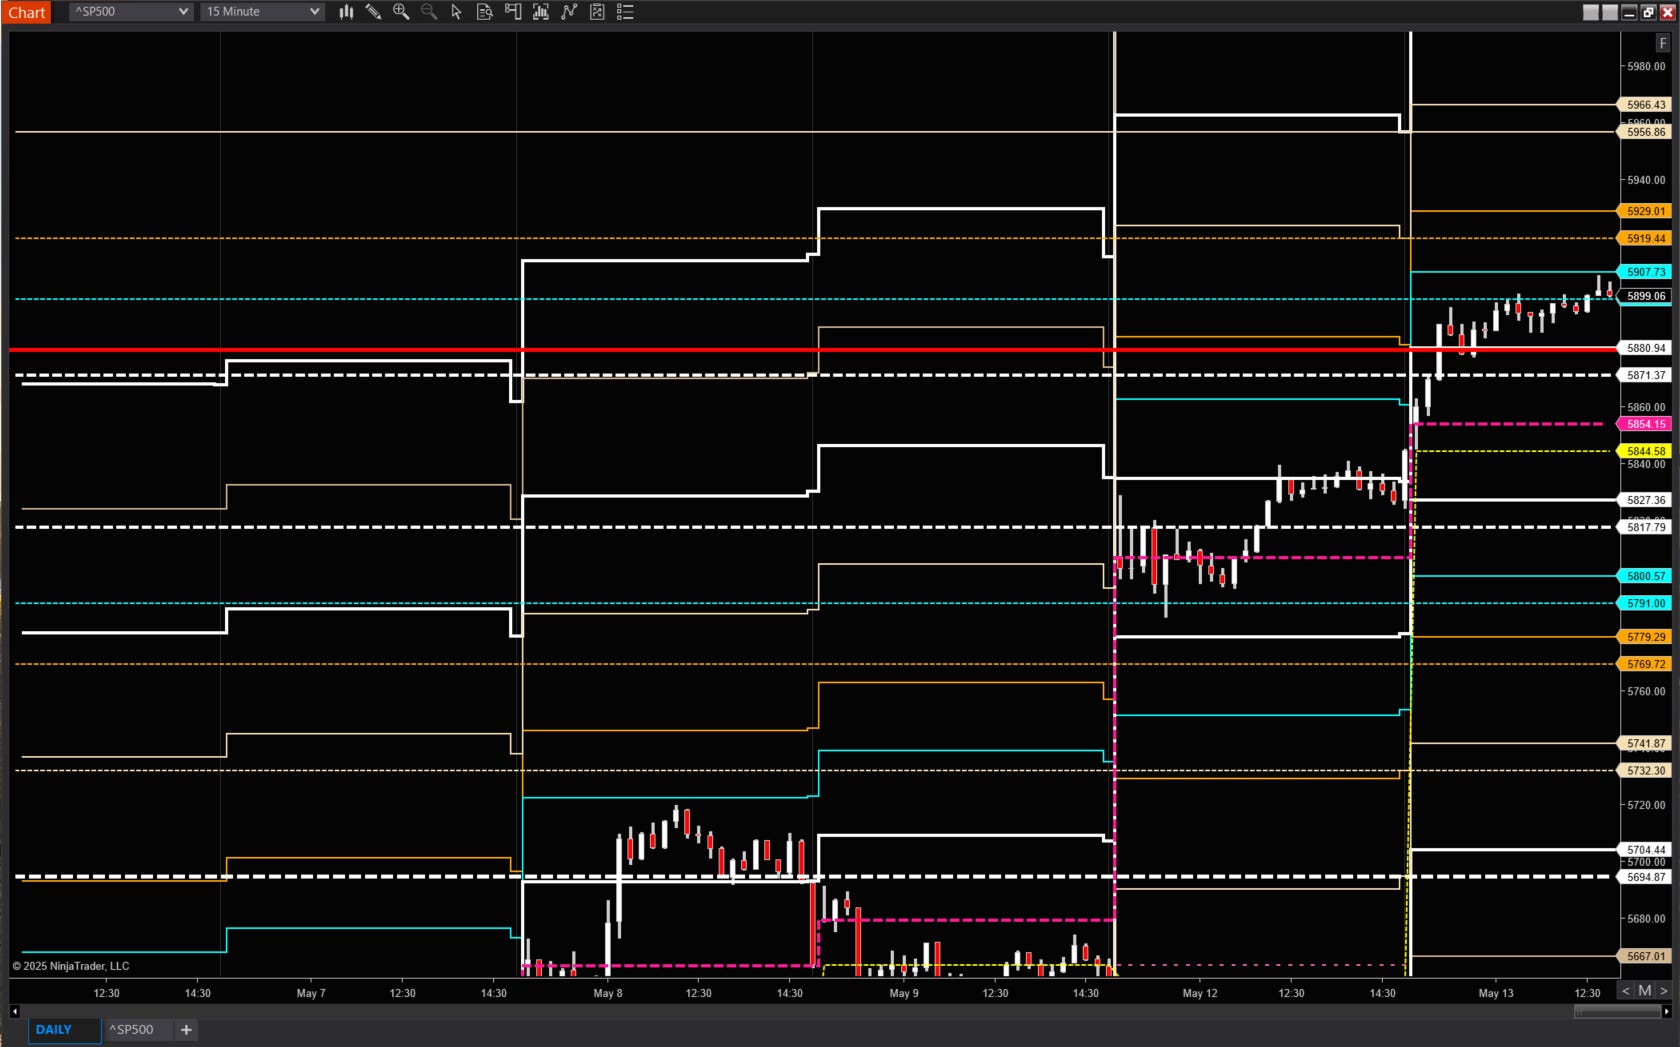
Task: Click the second grey square in title bar
Action: click(x=1610, y=12)
